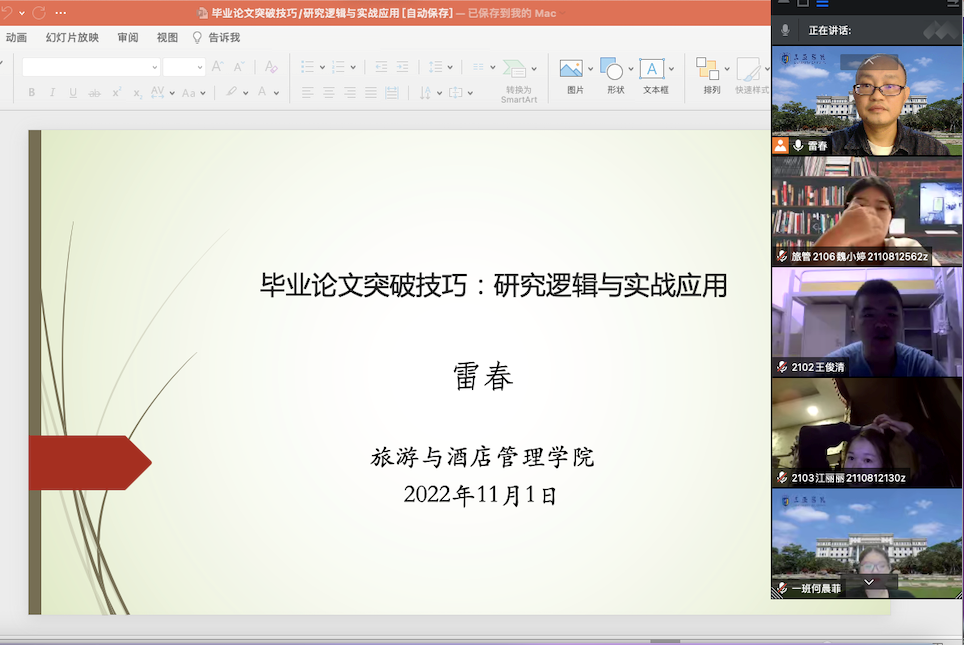
Task: Toggle italic text formatting
Action: click(53, 93)
